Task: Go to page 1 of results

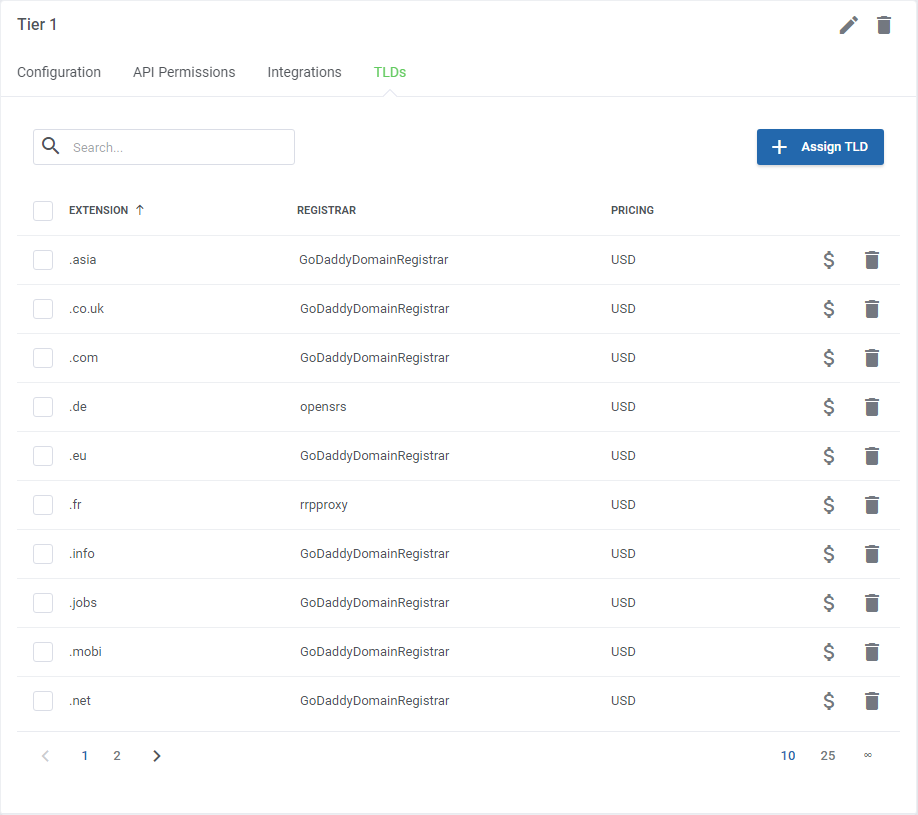Action: click(x=85, y=756)
